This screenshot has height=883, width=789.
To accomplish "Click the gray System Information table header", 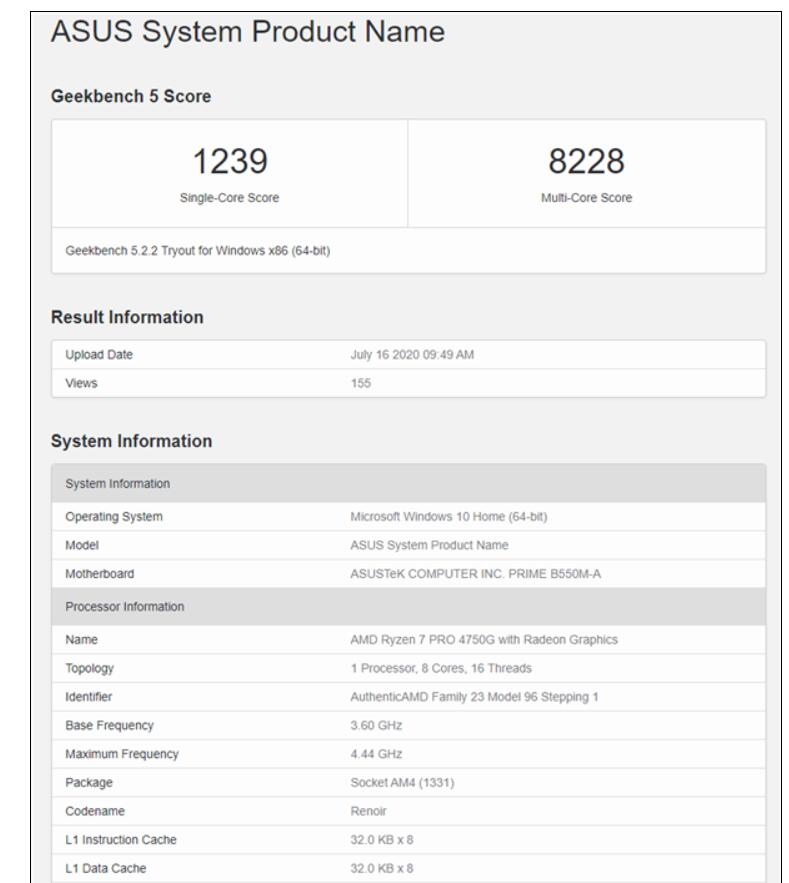I will 408,484.
